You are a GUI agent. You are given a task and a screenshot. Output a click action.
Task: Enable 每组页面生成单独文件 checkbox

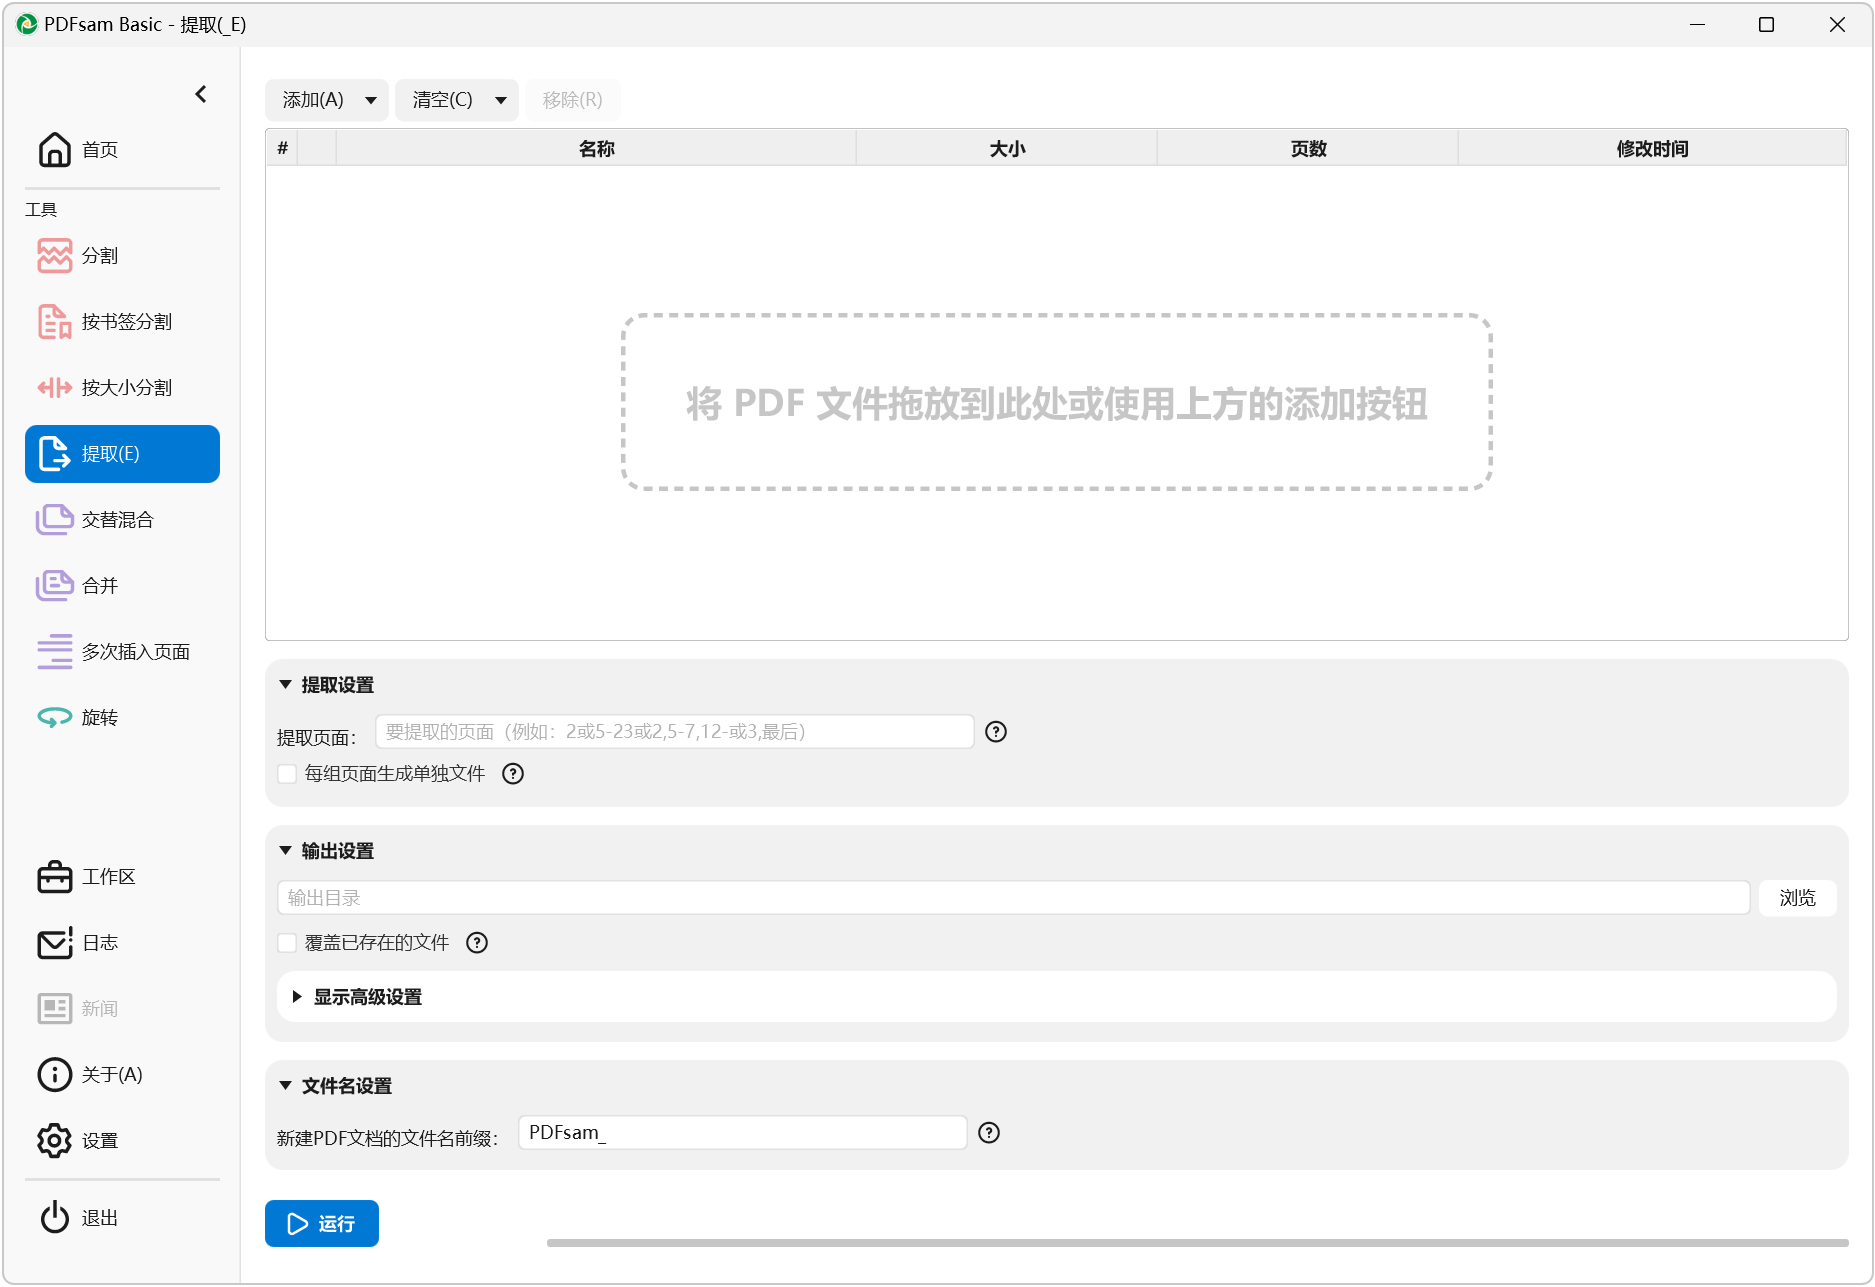pyautogui.click(x=287, y=774)
